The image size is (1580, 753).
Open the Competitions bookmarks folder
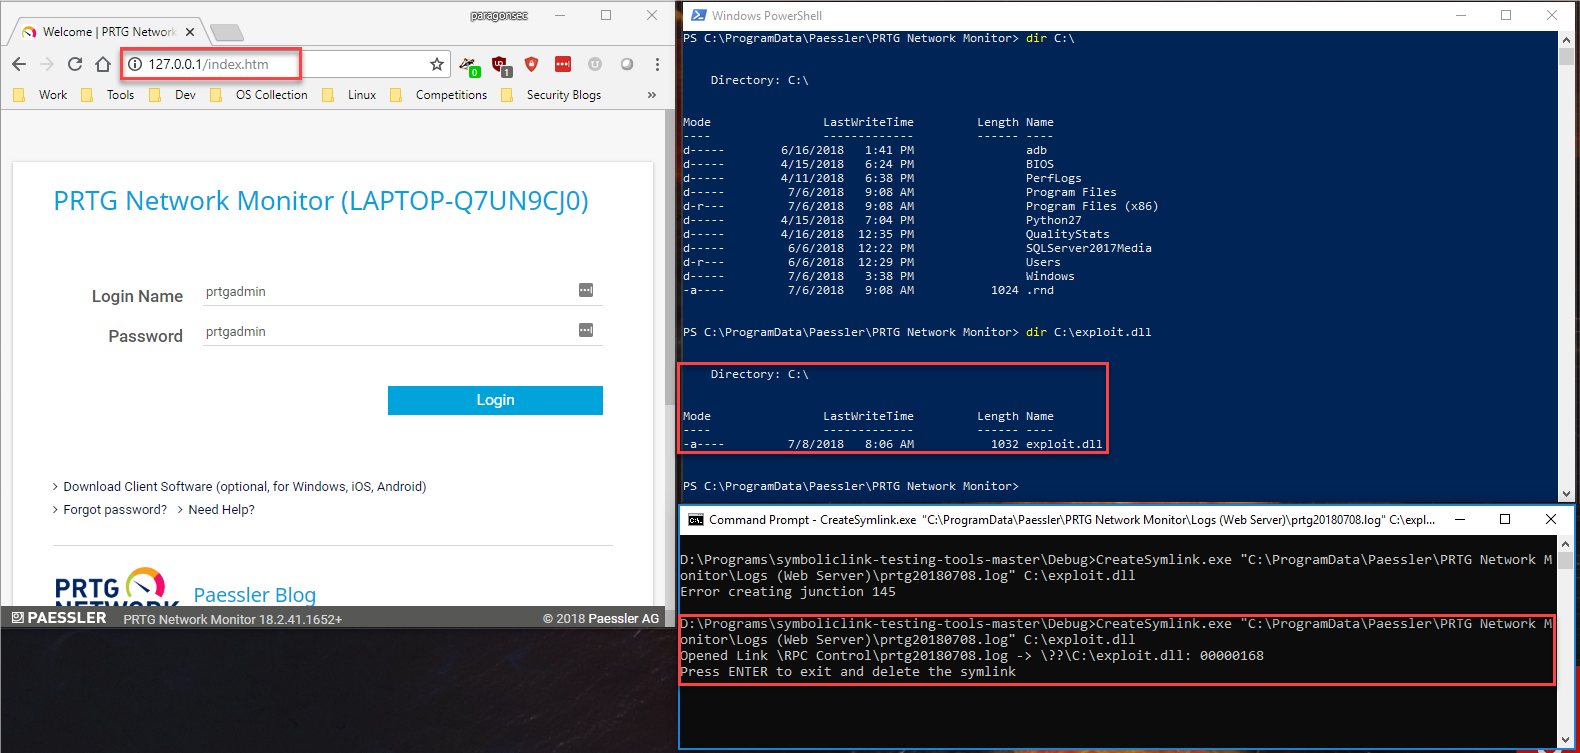pos(439,95)
